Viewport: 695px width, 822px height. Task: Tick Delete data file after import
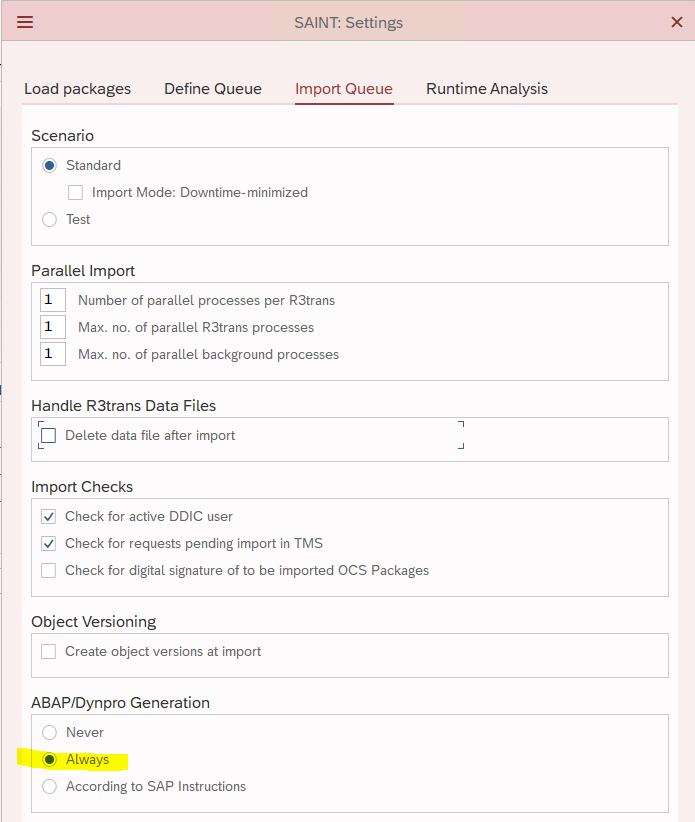click(48, 436)
